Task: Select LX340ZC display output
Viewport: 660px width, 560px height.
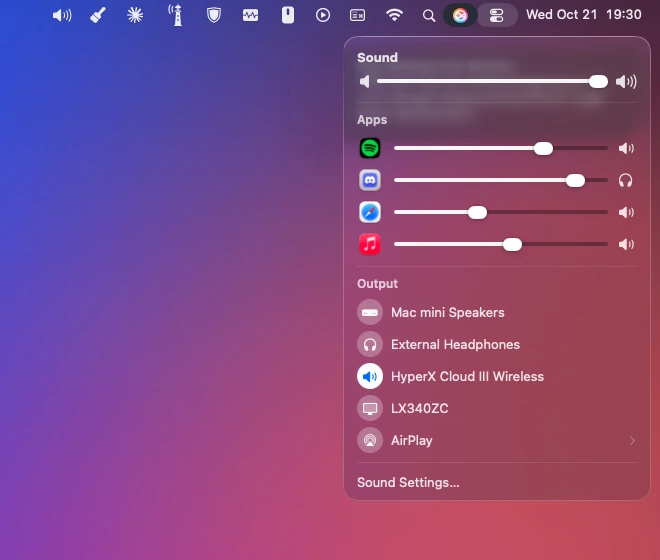Action: pos(497,408)
